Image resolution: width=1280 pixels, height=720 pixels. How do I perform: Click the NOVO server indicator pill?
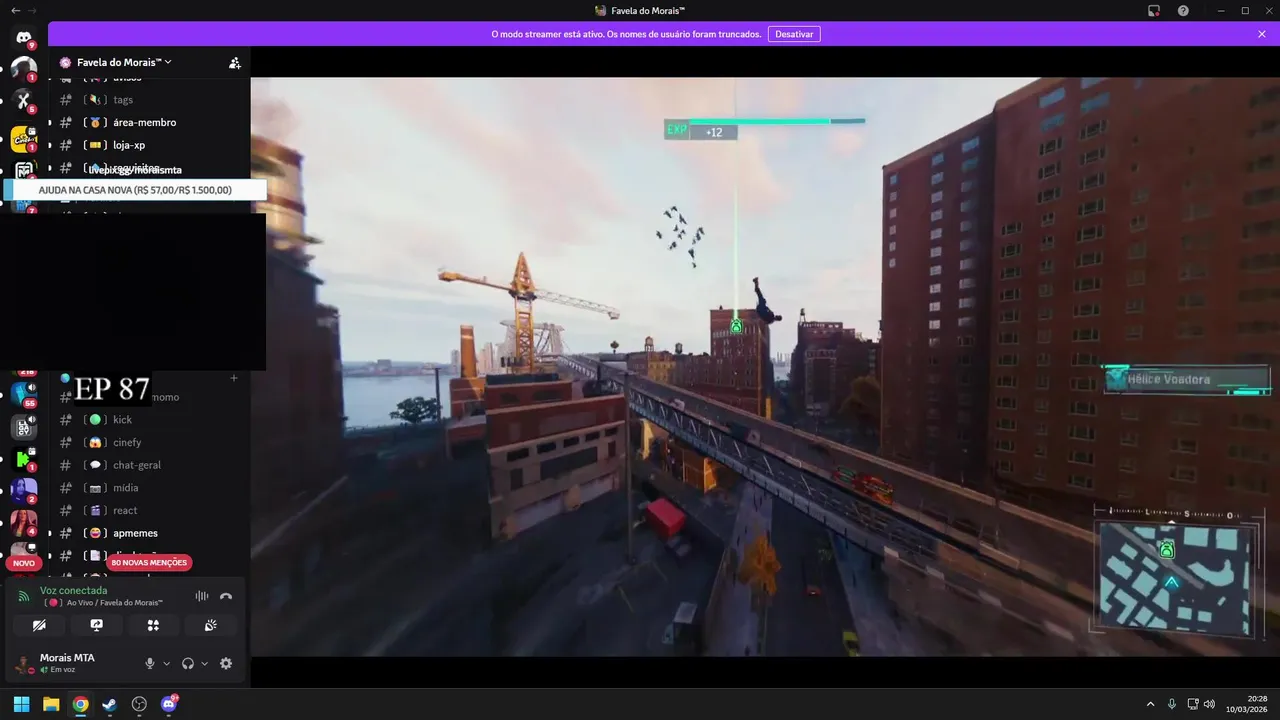coord(24,563)
